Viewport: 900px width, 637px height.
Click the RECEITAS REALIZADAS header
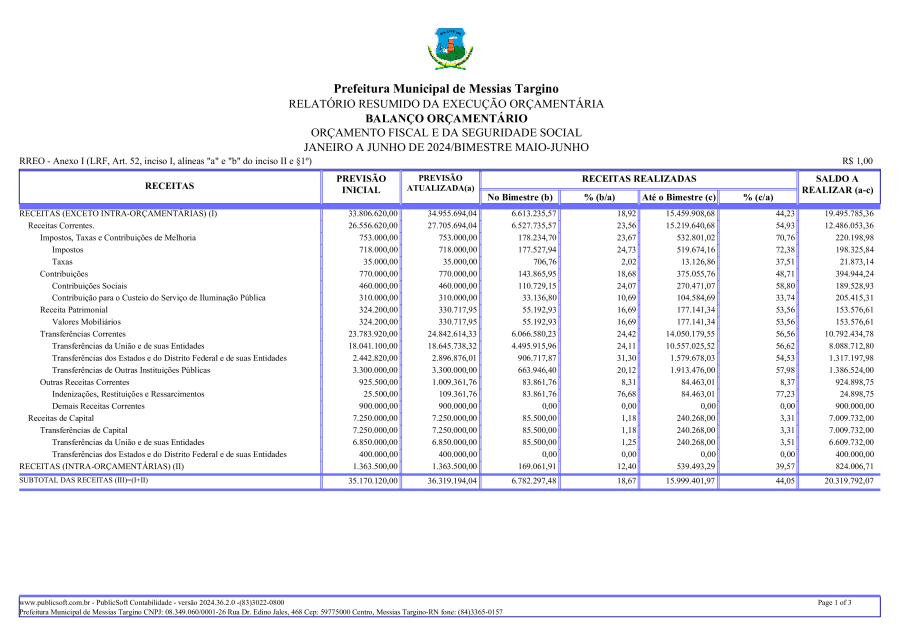coord(637,178)
